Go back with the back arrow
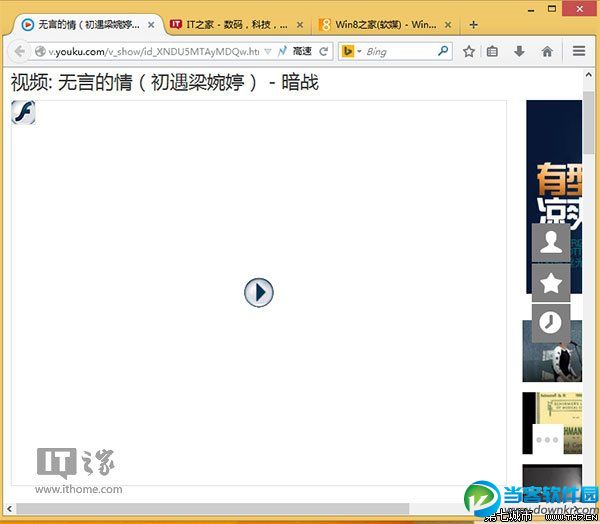This screenshot has width=600, height=524. point(19,51)
